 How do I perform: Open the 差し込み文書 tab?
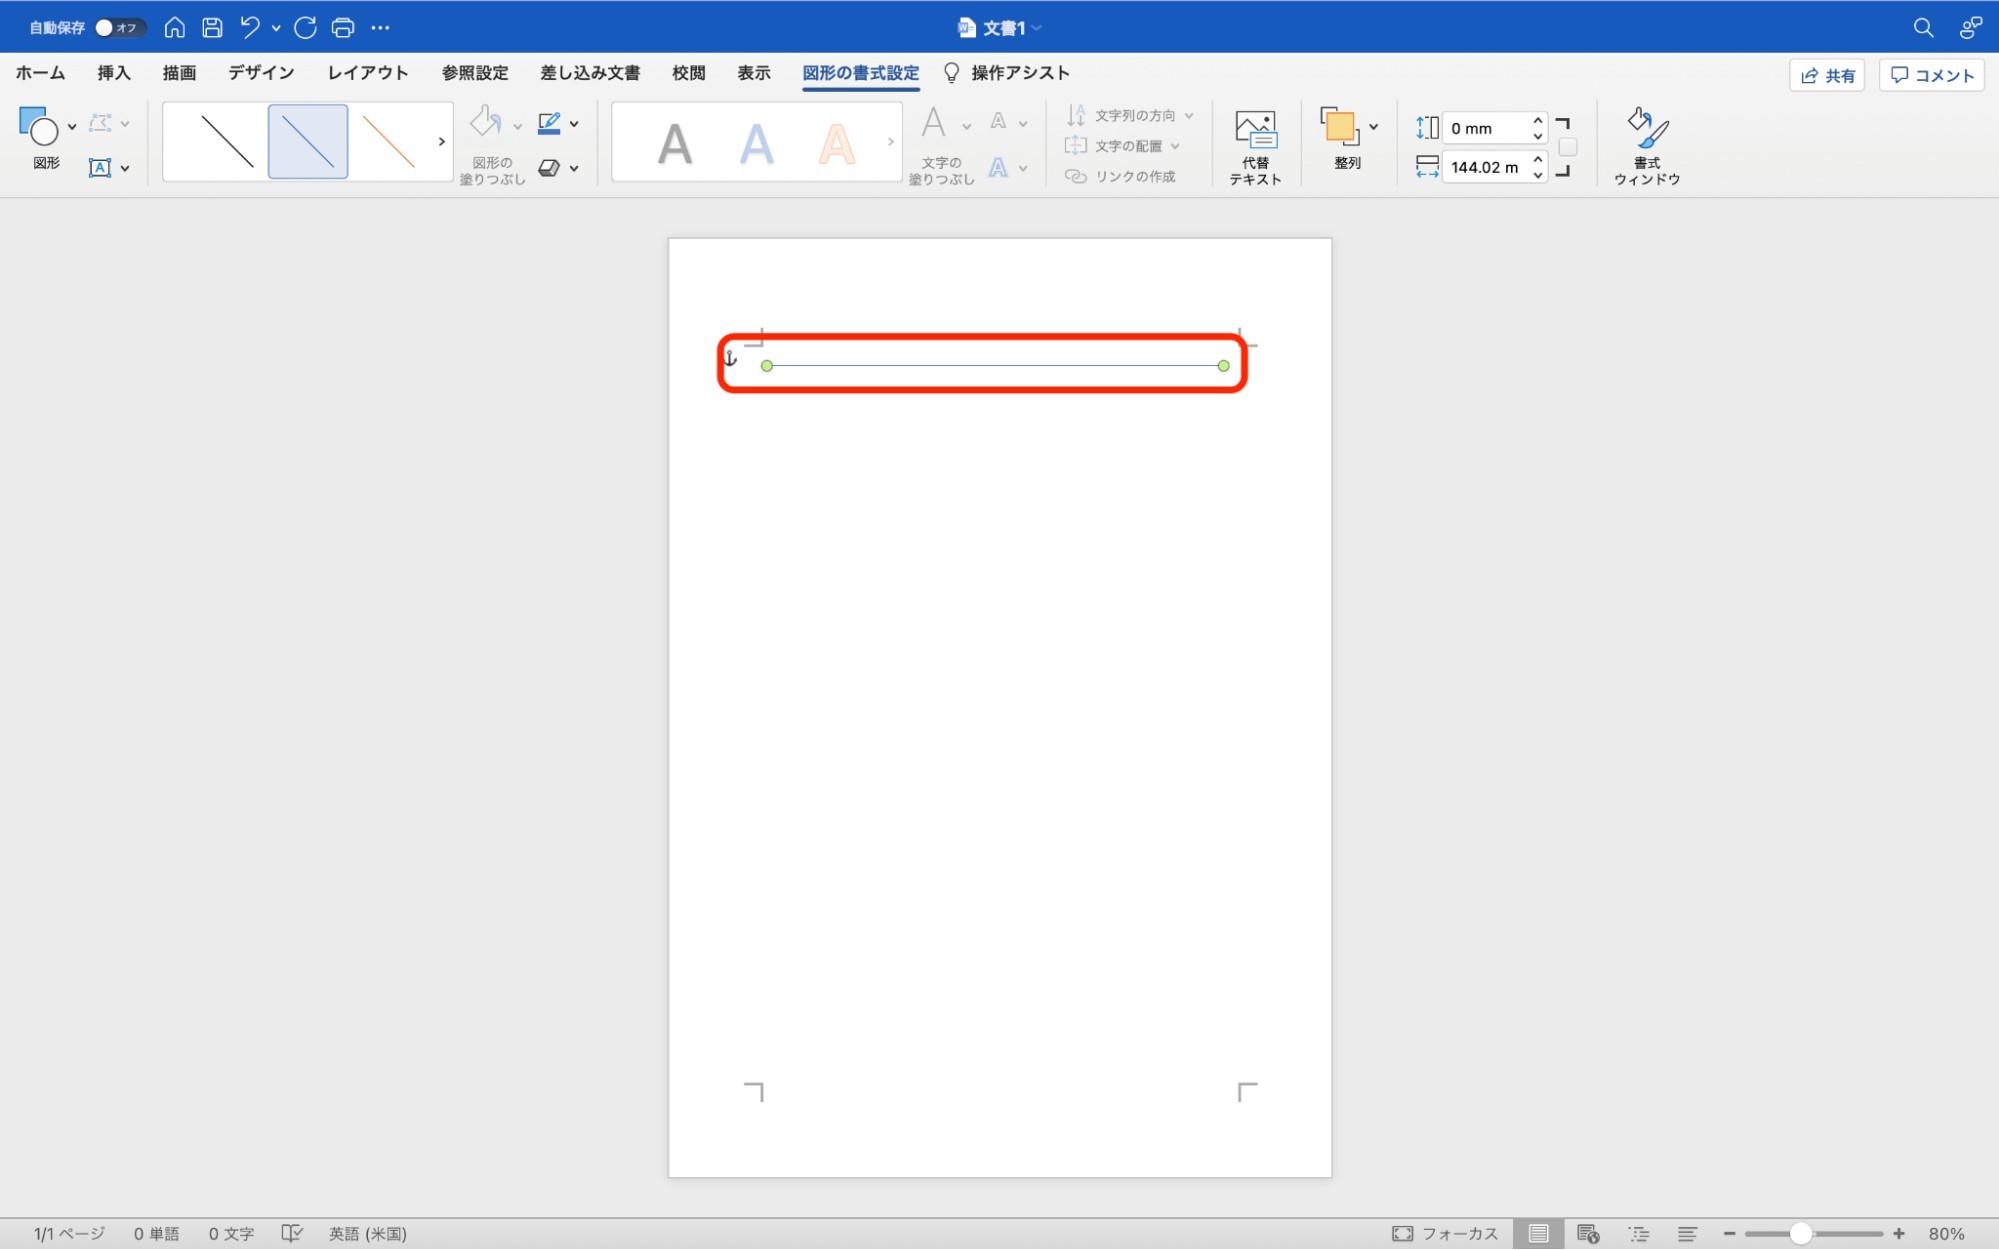590,73
